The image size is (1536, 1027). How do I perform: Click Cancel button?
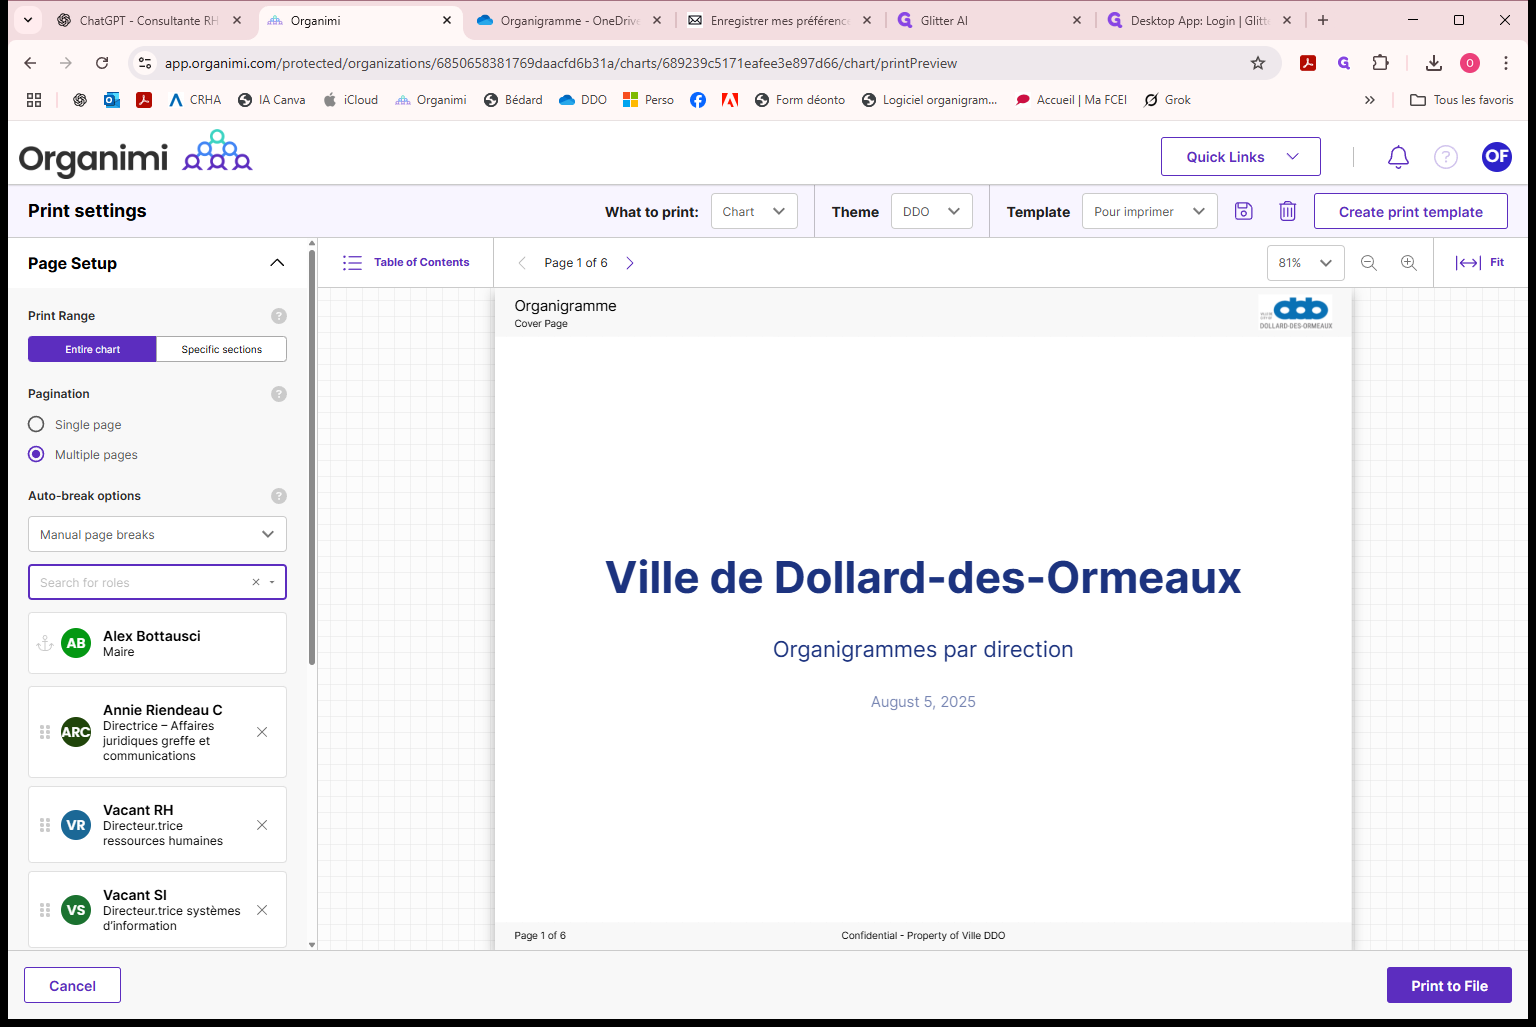pyautogui.click(x=73, y=985)
